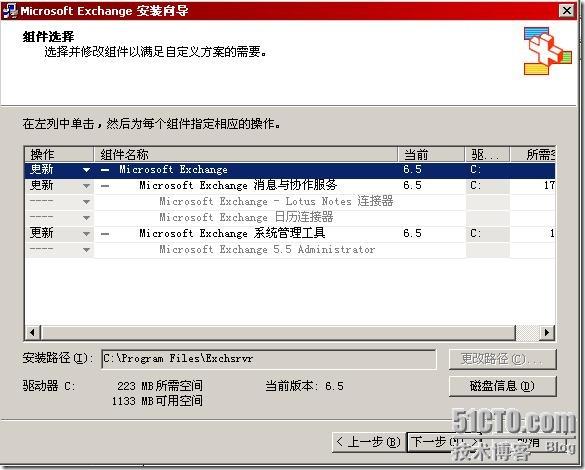Click the 当前 column header
Image resolution: width=585 pixels, height=470 pixels.
431,154
